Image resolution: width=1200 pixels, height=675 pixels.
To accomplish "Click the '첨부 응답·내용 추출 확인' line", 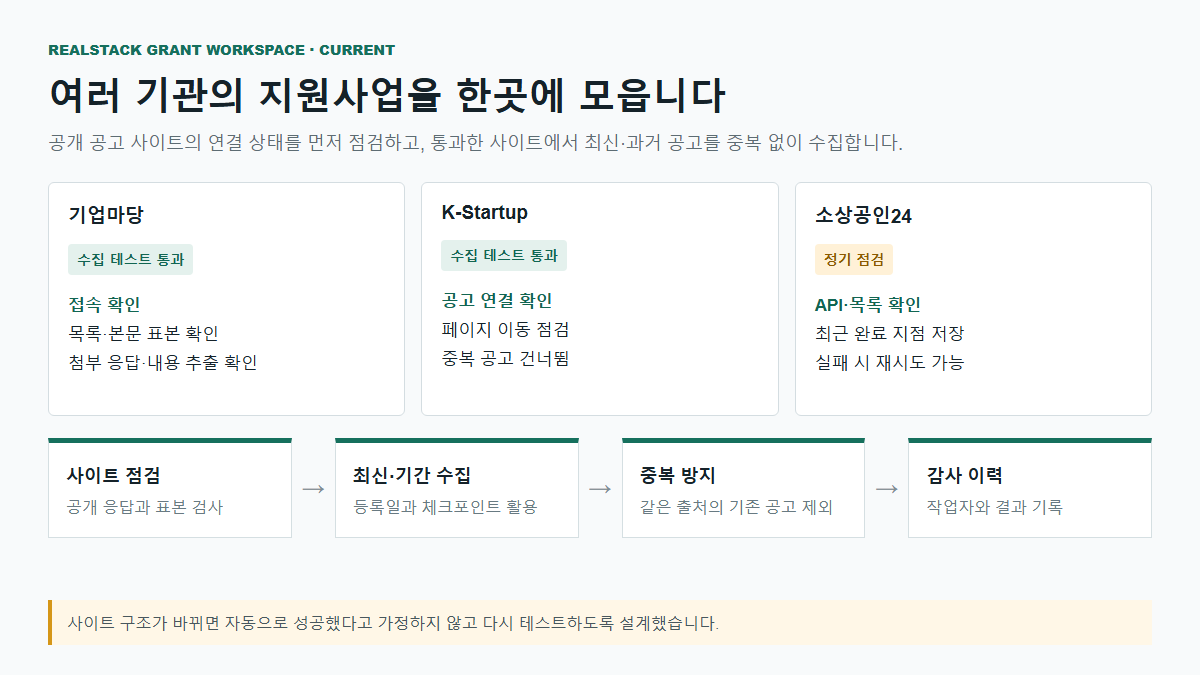I will pos(163,362).
